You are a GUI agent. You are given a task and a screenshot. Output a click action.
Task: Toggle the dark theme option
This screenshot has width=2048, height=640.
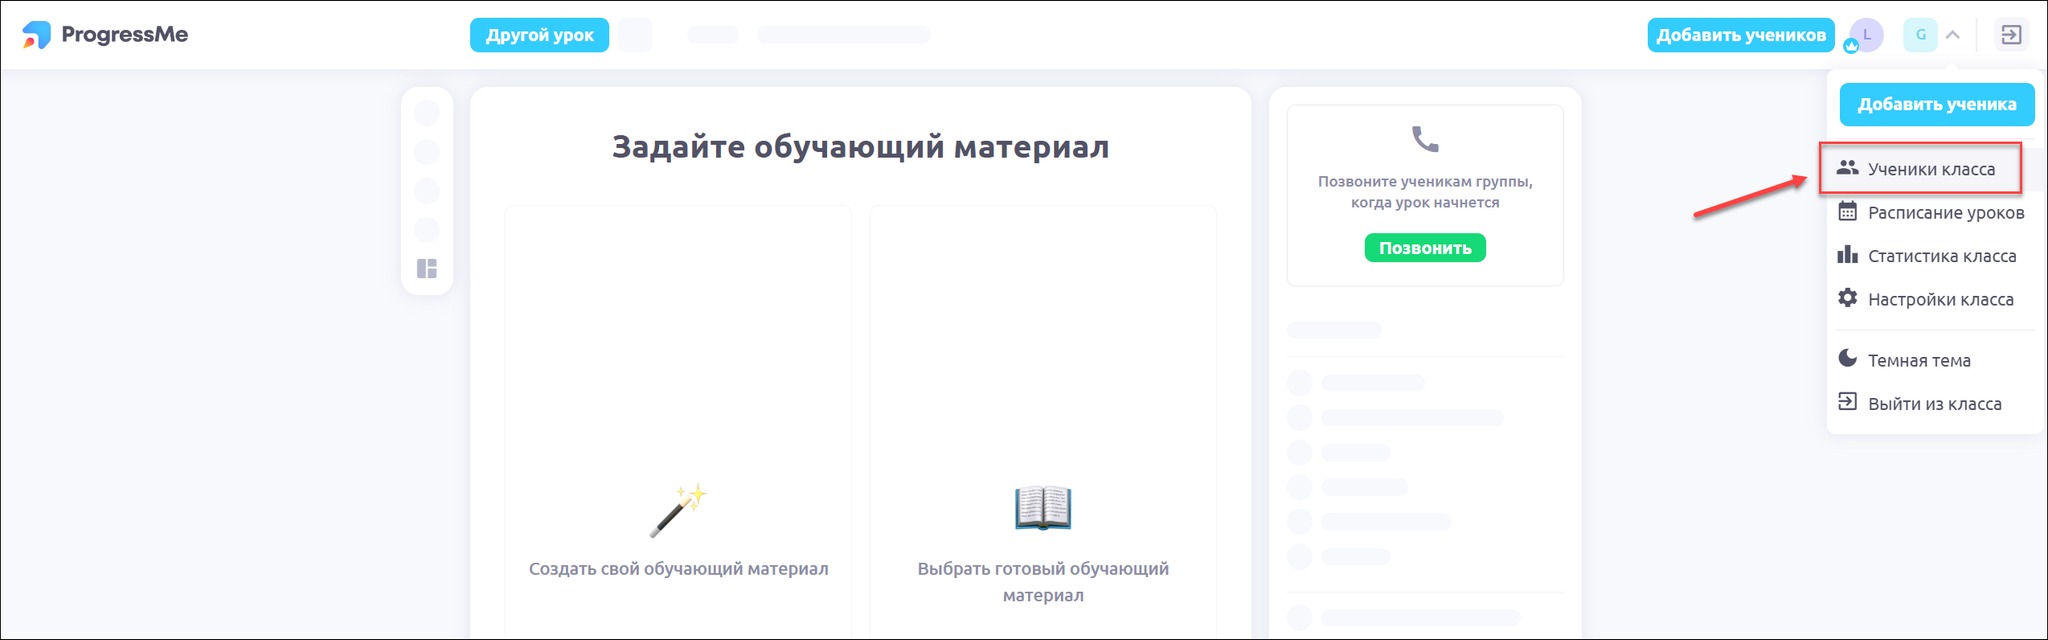1918,360
